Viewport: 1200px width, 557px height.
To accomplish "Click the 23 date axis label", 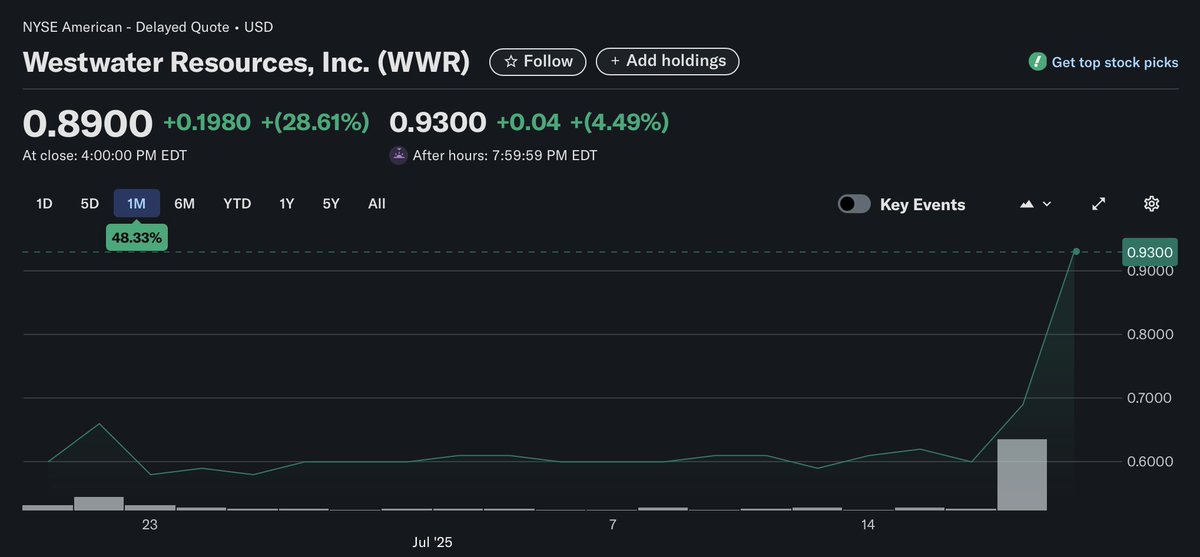I will (x=150, y=524).
